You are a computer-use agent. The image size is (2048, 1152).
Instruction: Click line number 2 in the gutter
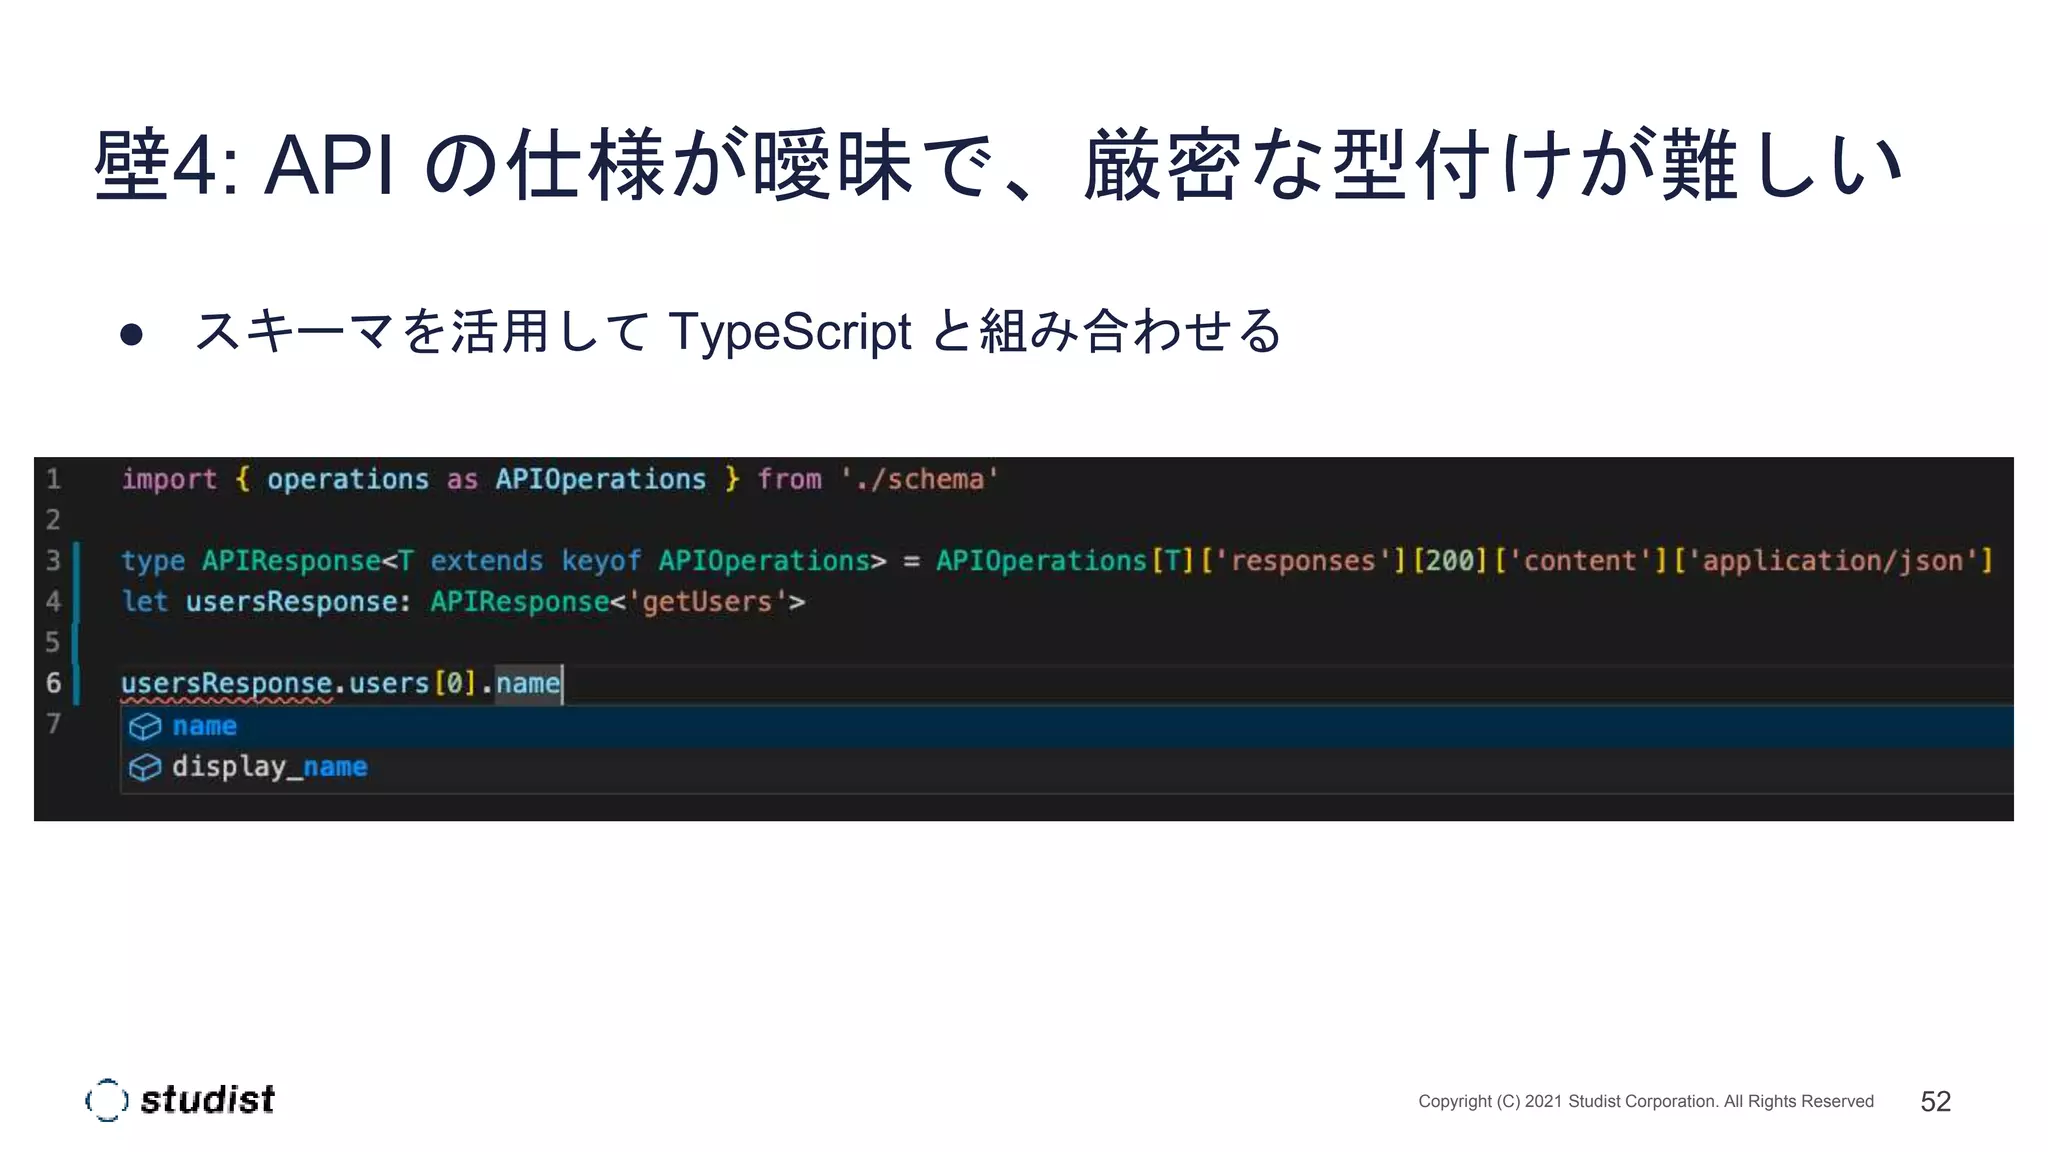point(54,520)
